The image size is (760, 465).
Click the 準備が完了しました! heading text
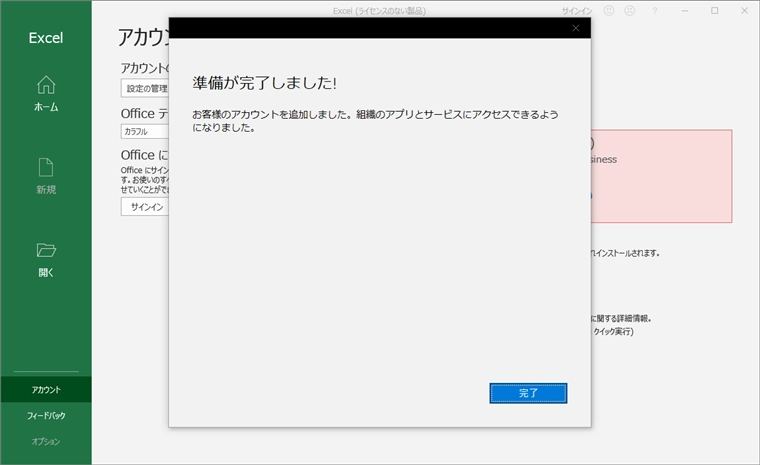pos(264,83)
